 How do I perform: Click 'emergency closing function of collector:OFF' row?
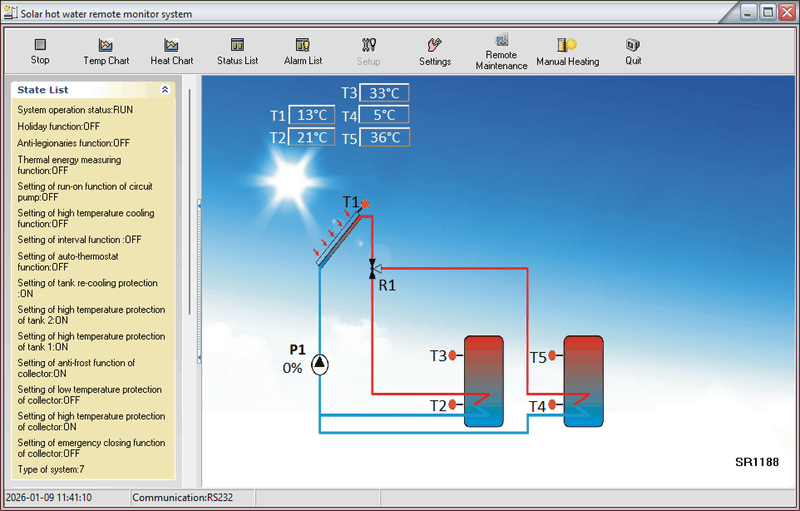(91, 448)
